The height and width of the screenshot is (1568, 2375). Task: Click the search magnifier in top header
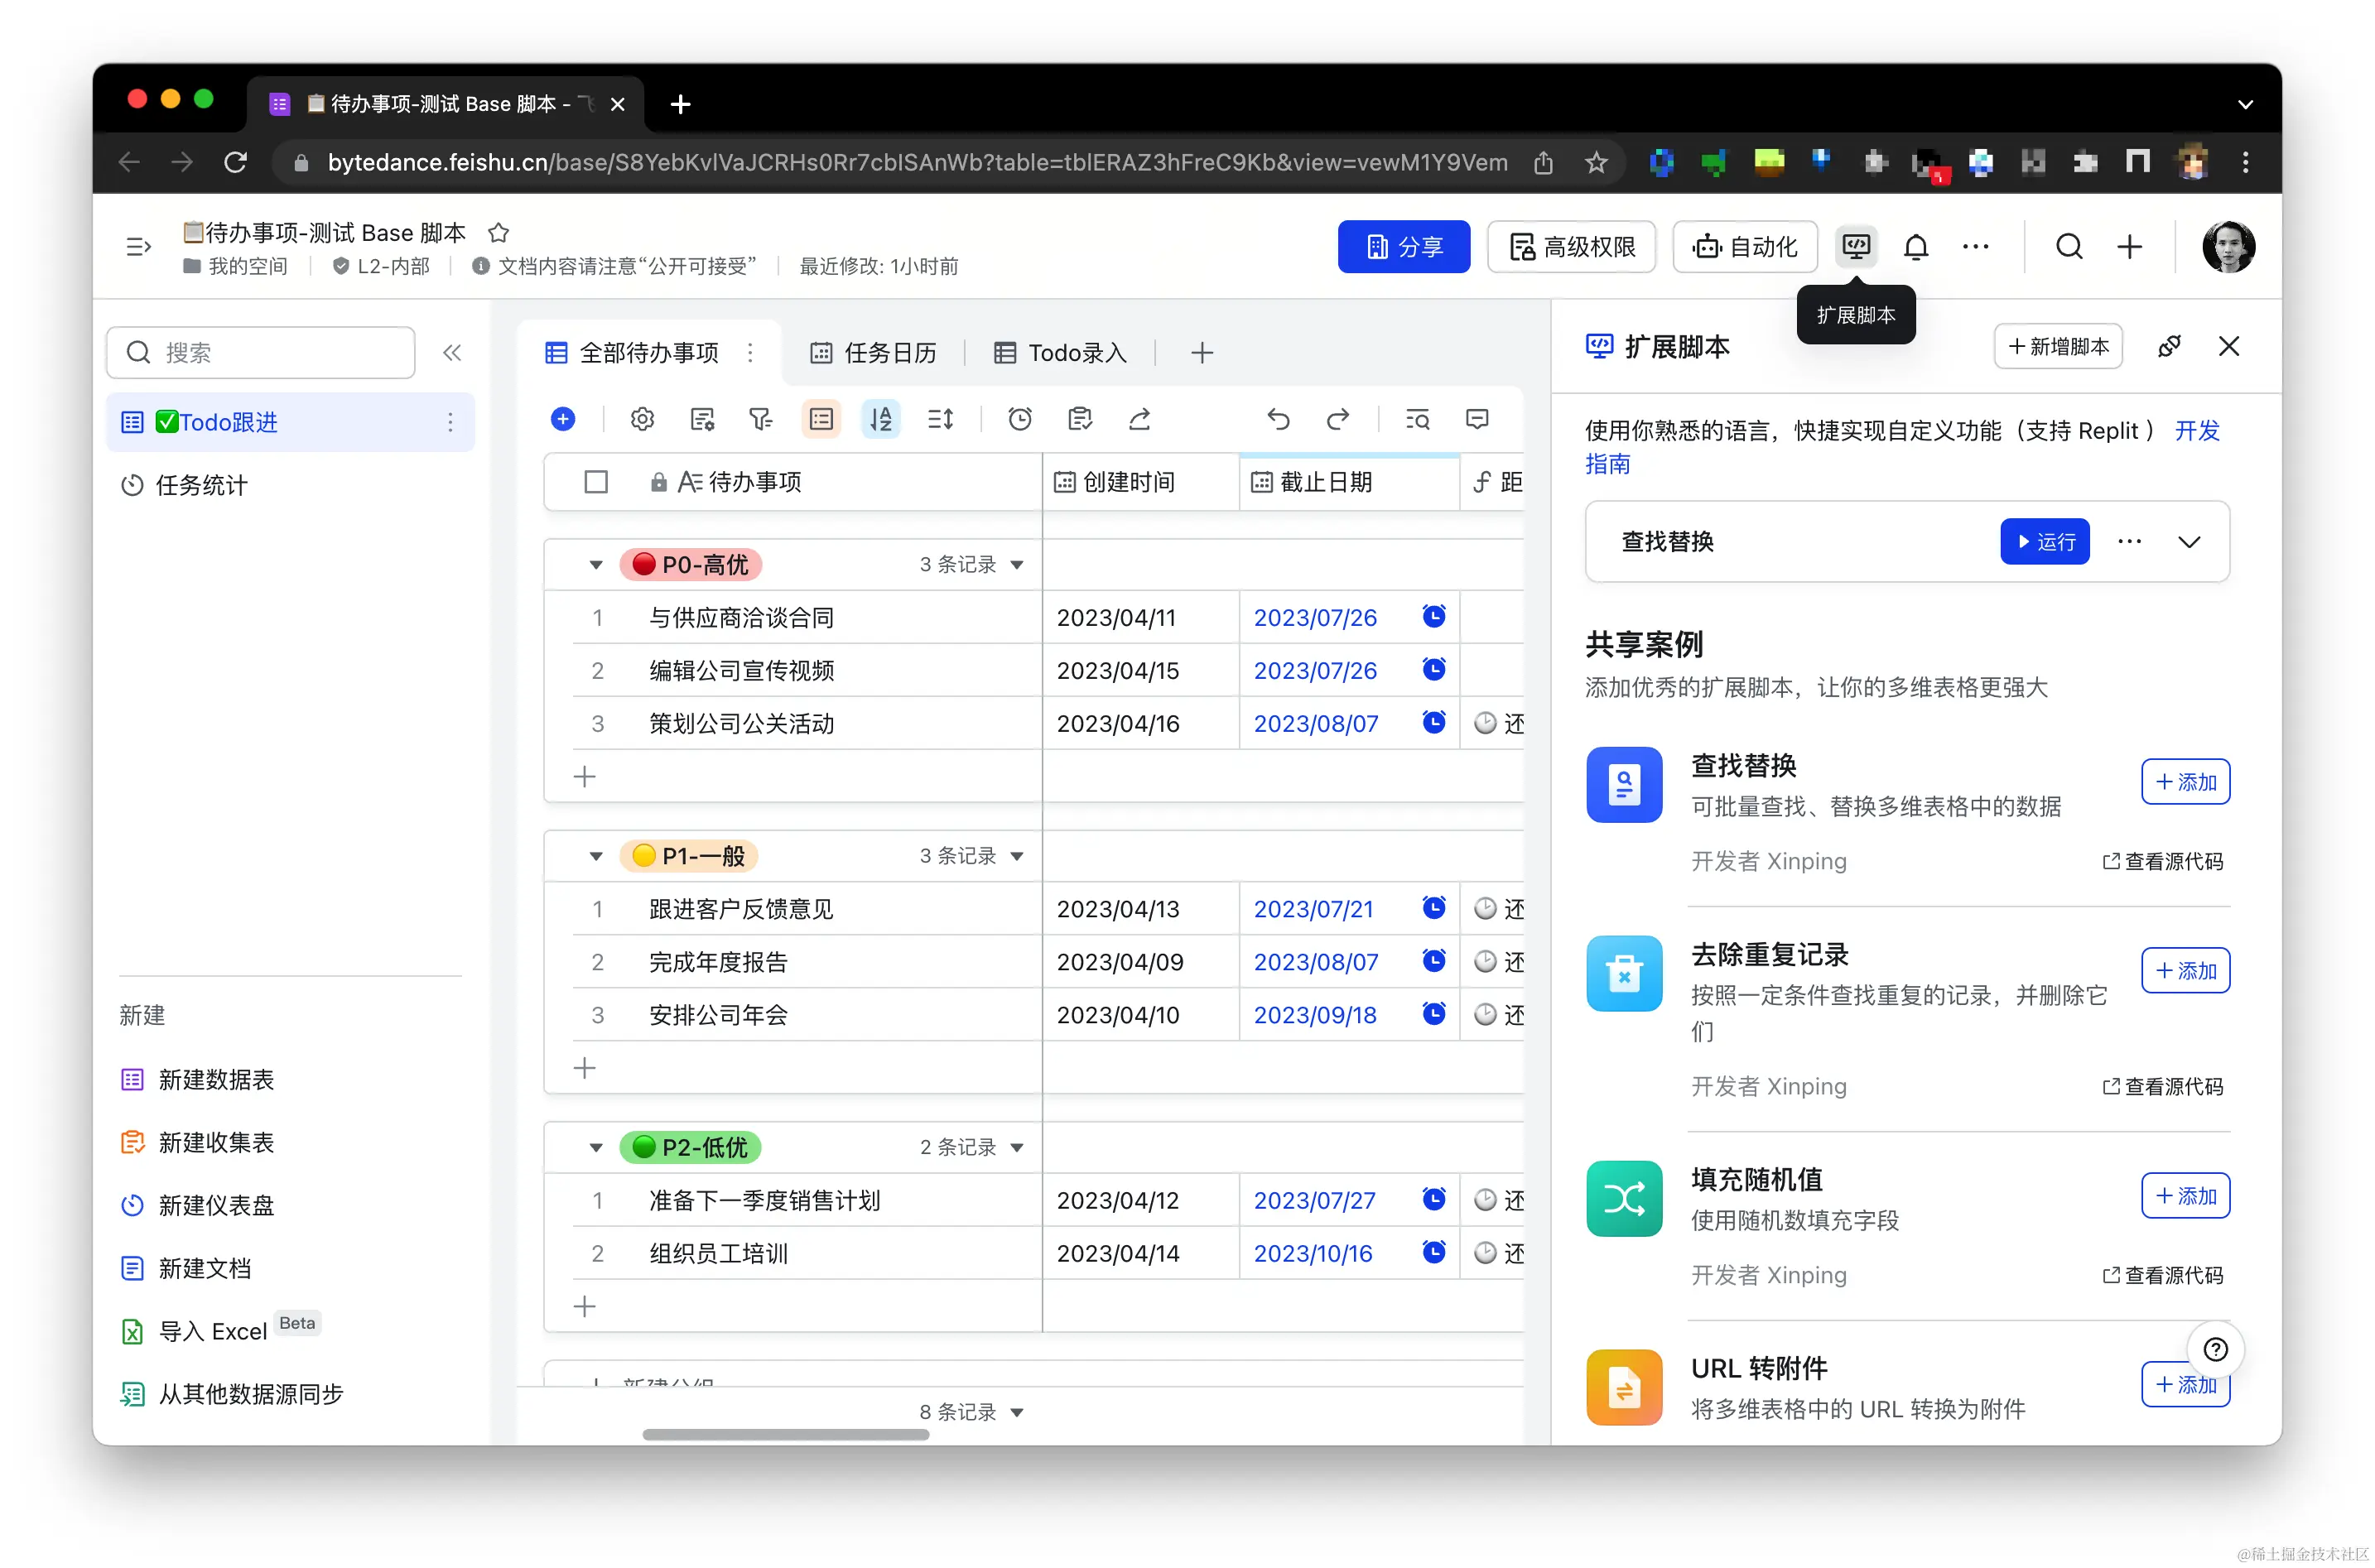point(2069,246)
